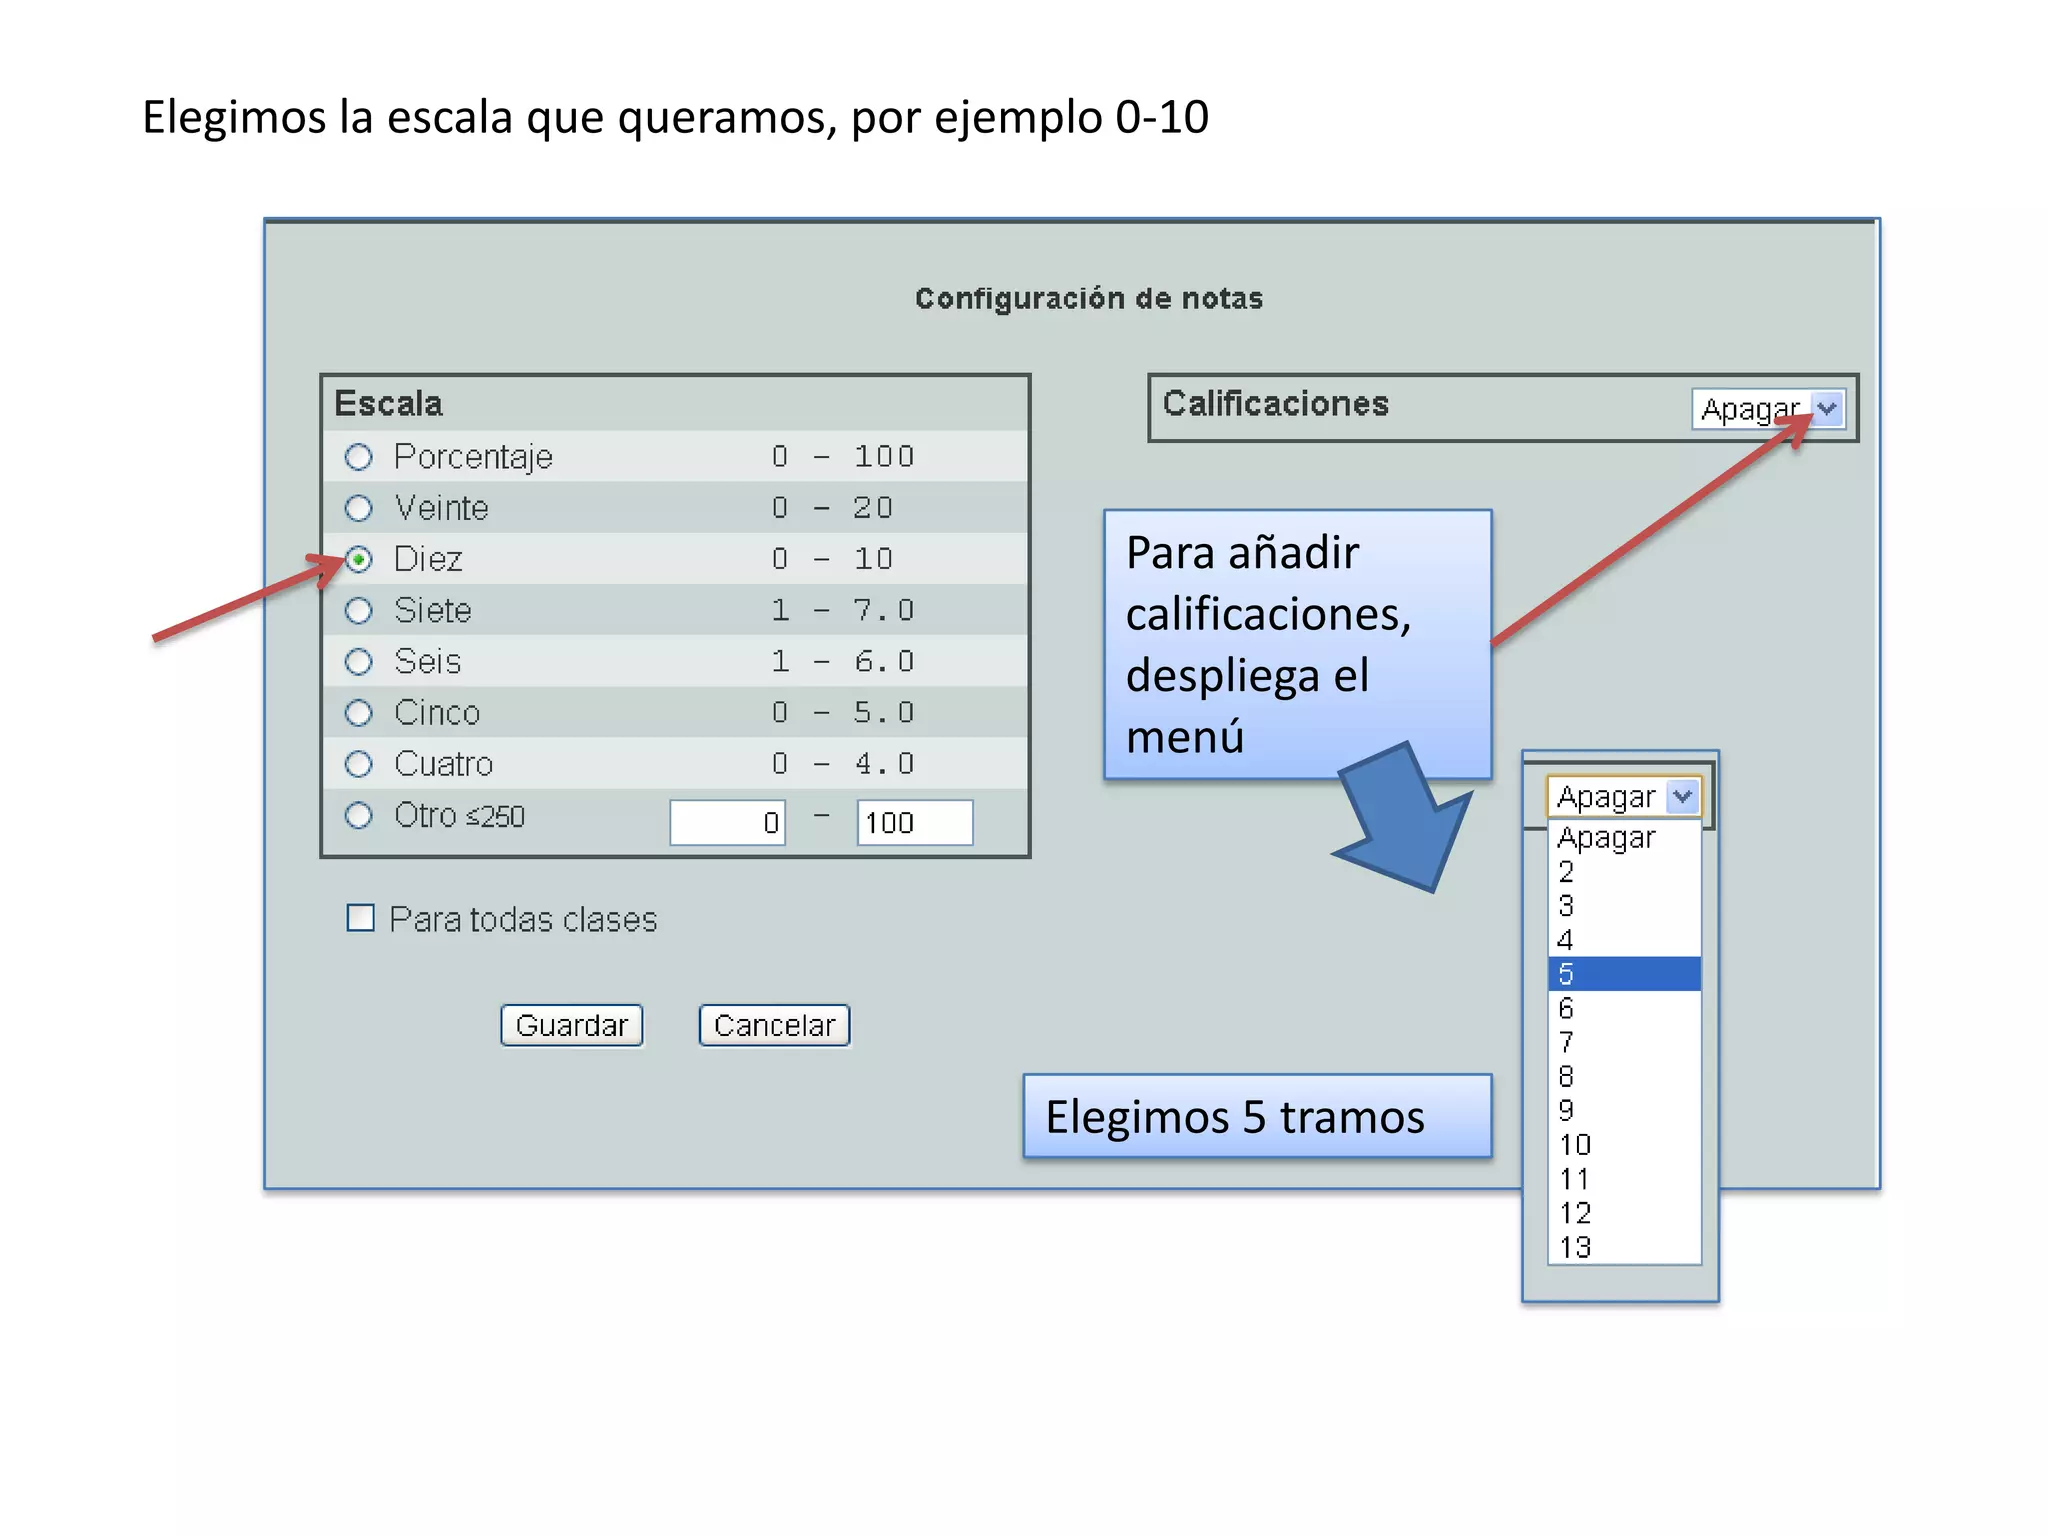Choose the Veinte 0-20 scale option
The height and width of the screenshot is (1536, 2048).
[358, 508]
